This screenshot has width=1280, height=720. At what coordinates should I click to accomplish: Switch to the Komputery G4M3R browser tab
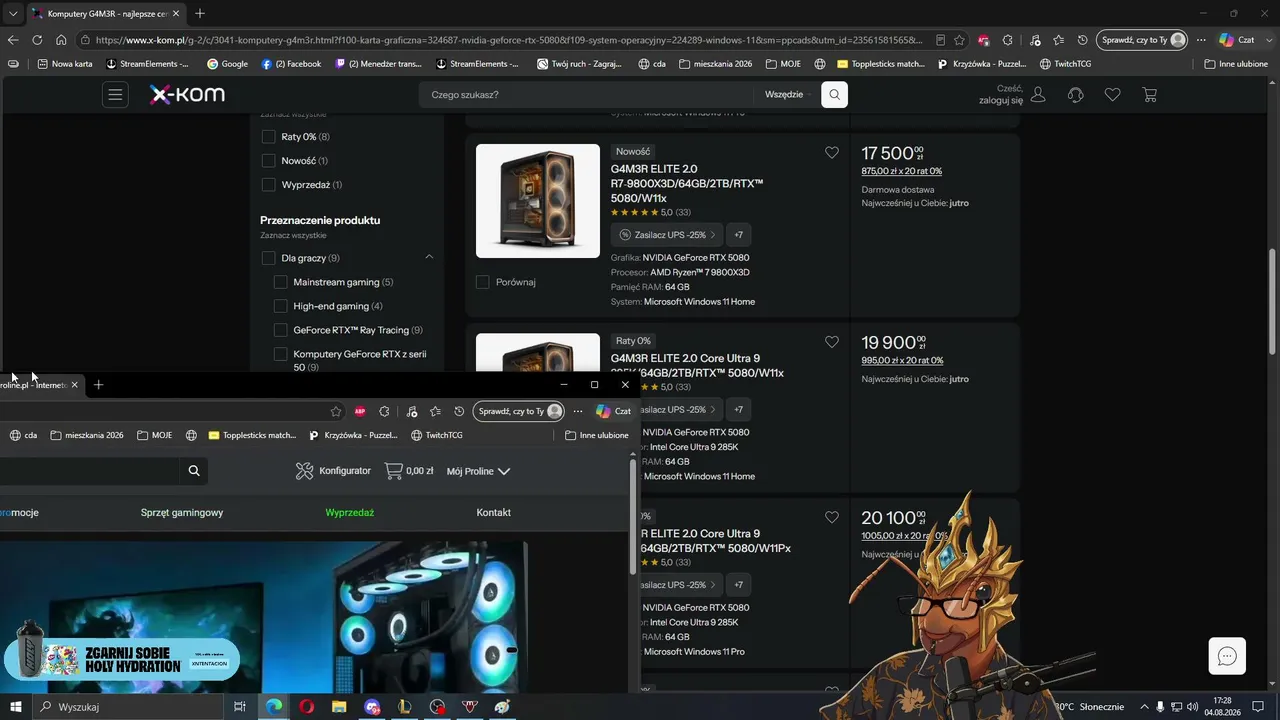(x=106, y=14)
